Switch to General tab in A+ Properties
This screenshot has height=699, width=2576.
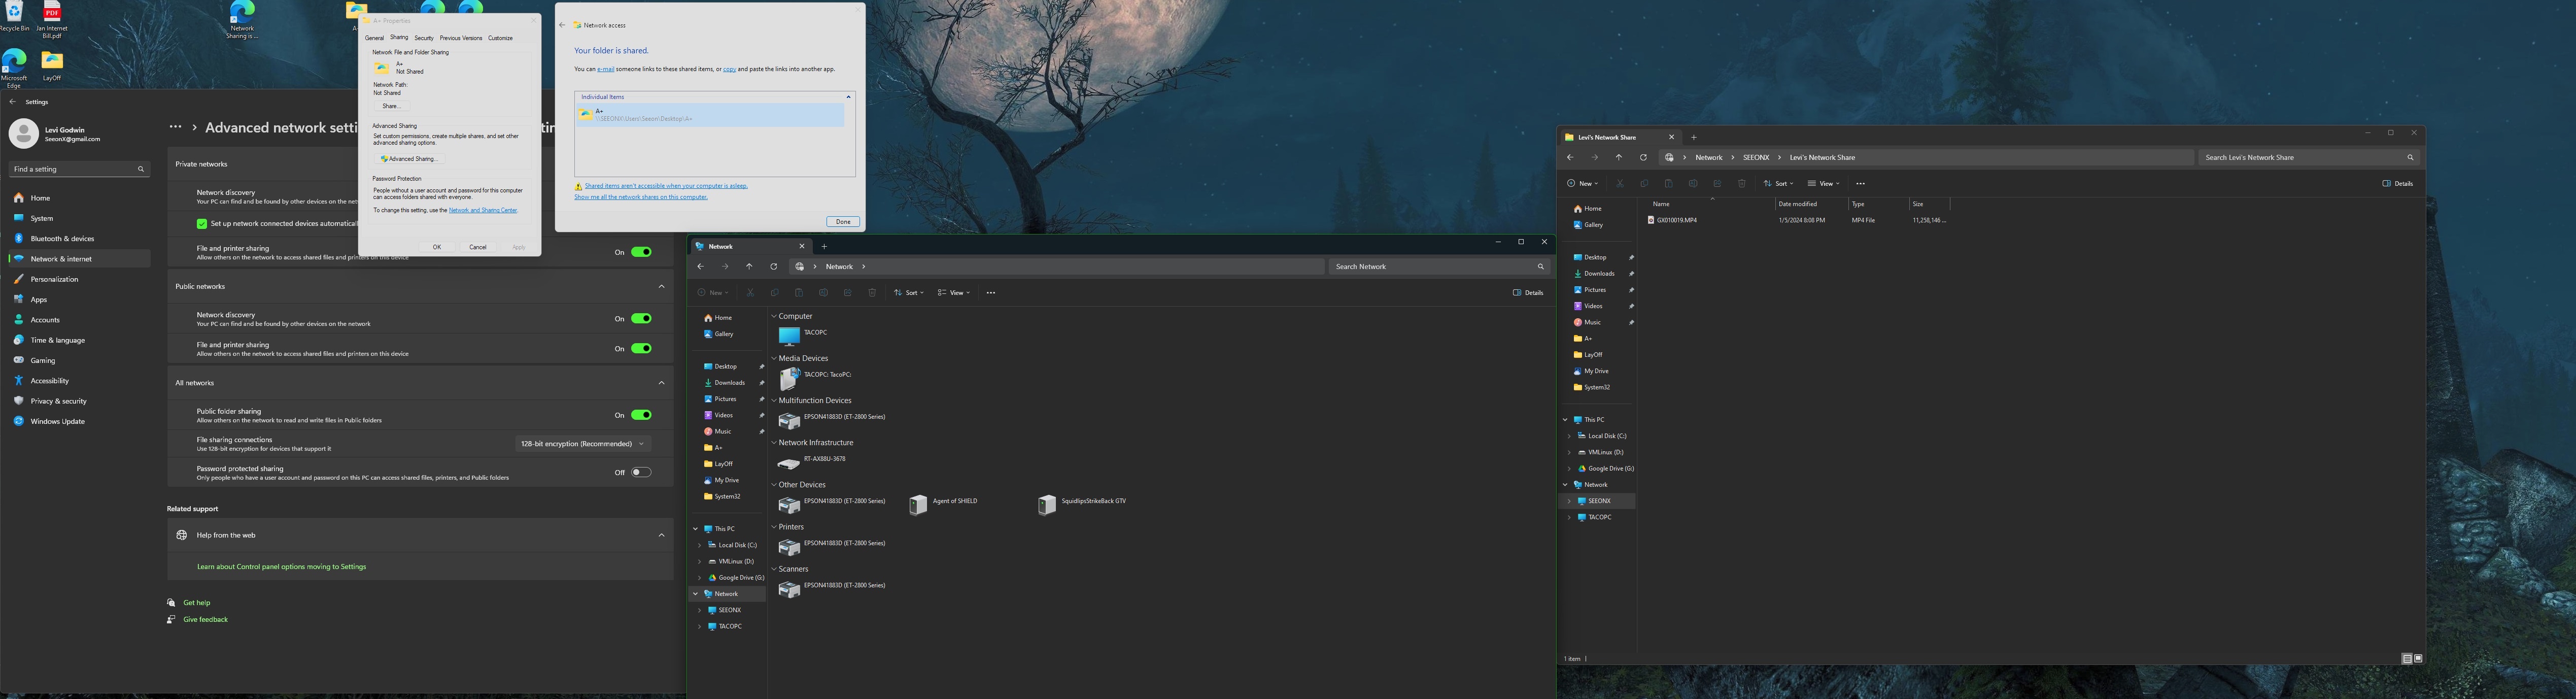click(x=374, y=38)
